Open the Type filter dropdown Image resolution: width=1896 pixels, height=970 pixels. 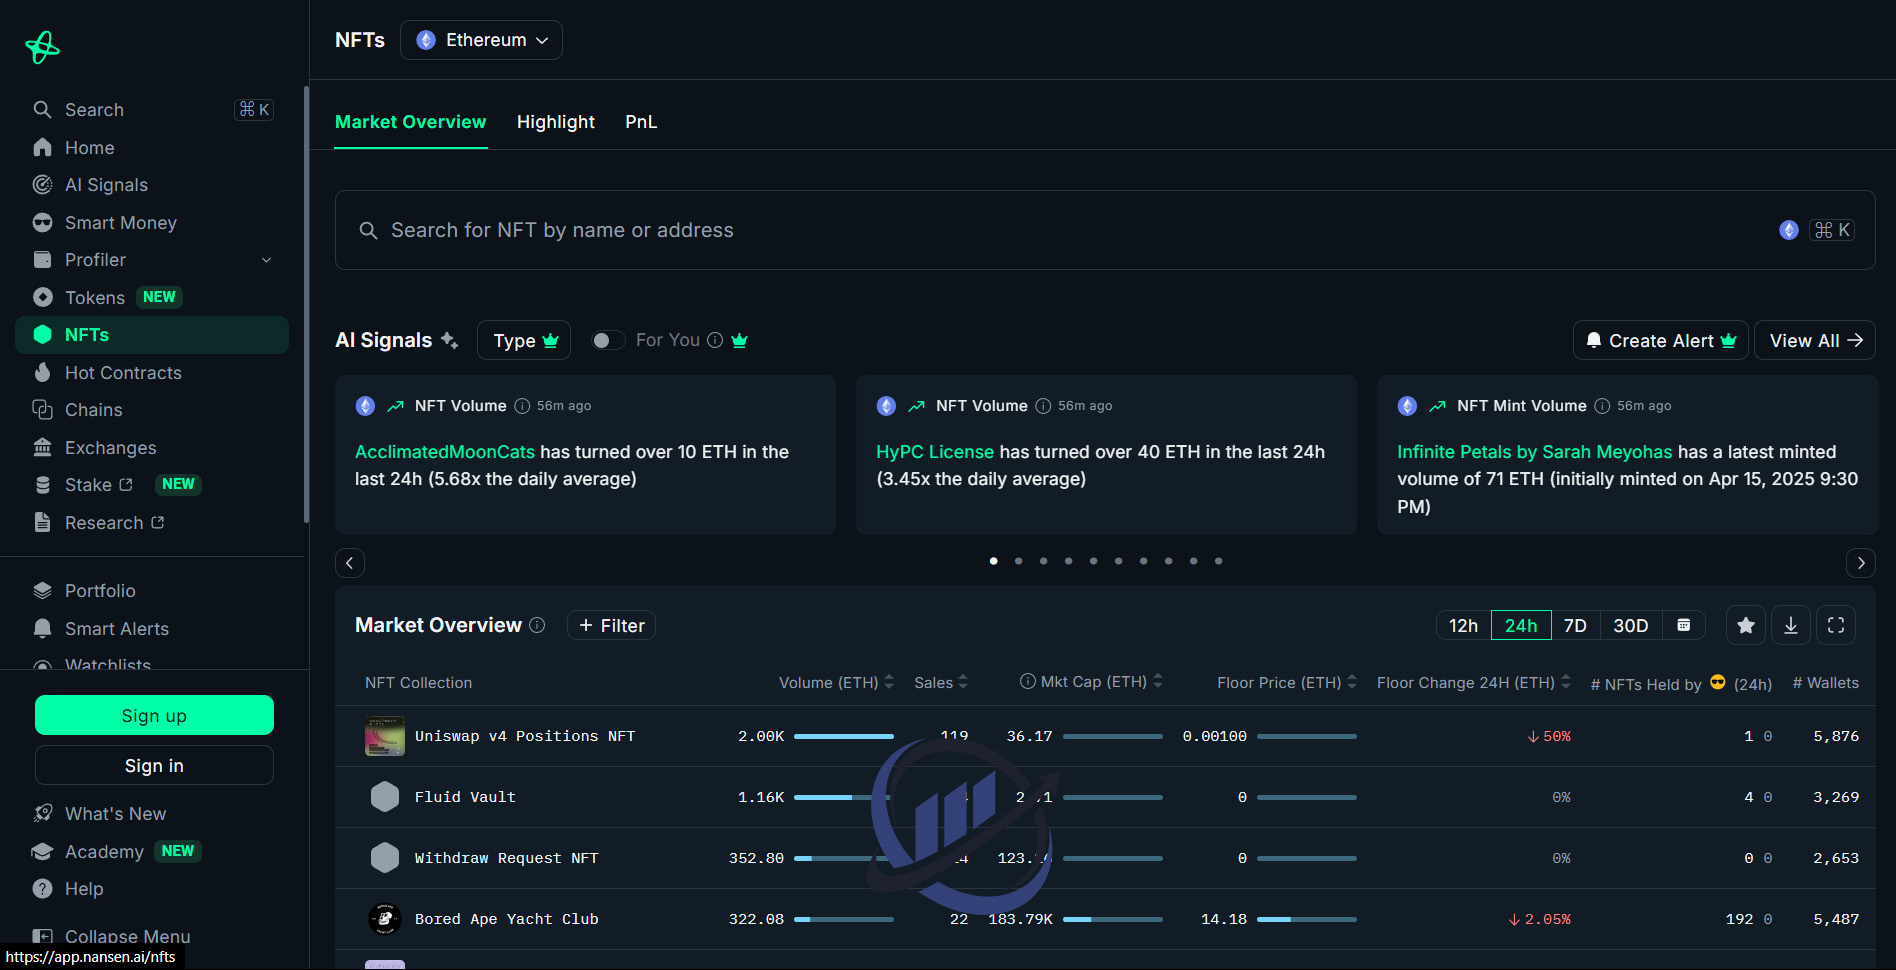(x=524, y=340)
